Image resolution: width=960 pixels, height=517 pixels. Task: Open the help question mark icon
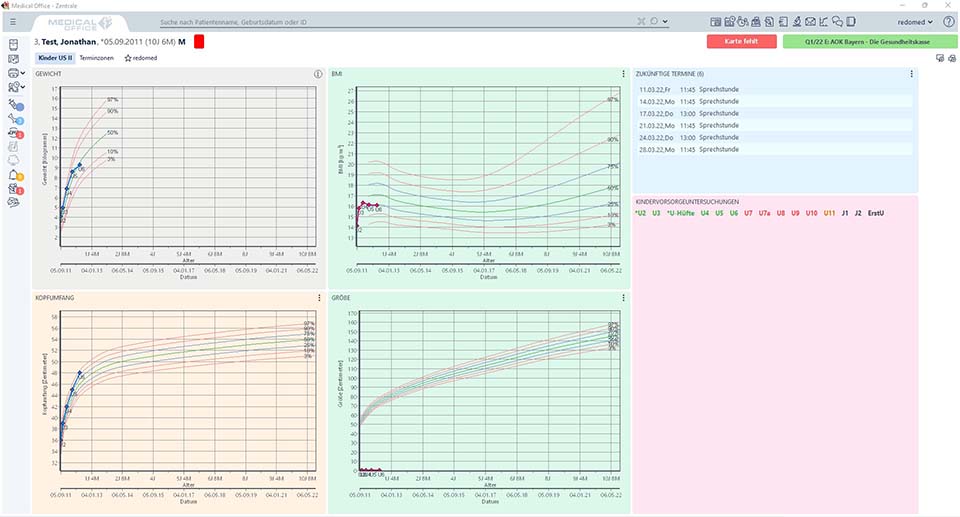click(948, 22)
